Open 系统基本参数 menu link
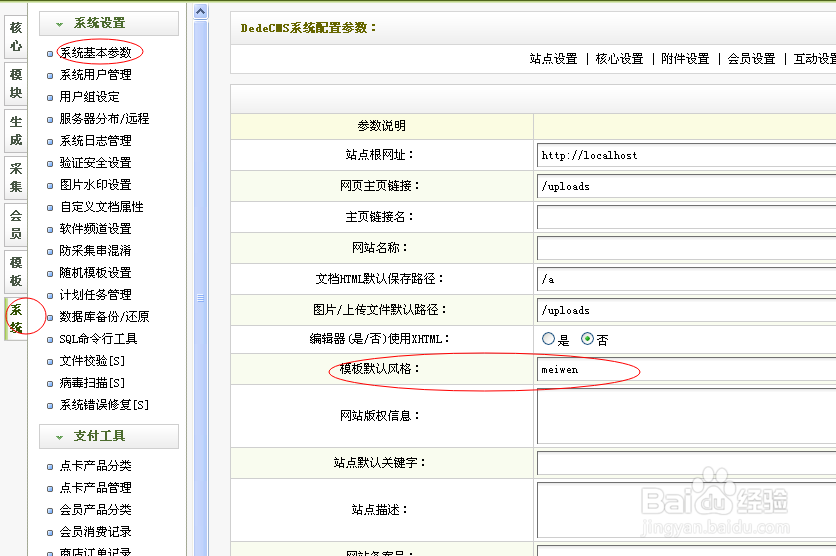This screenshot has width=836, height=556. pyautogui.click(x=95, y=53)
